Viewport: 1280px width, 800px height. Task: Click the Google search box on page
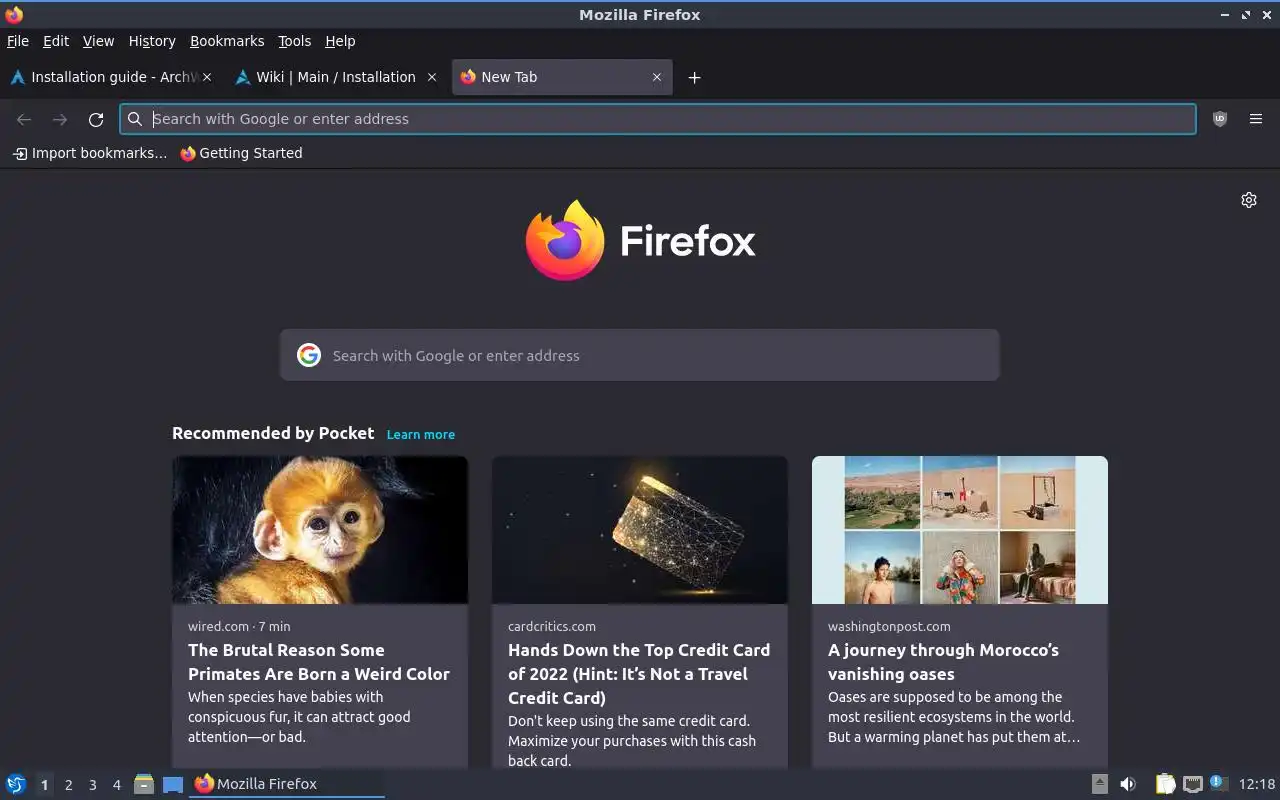tap(640, 355)
